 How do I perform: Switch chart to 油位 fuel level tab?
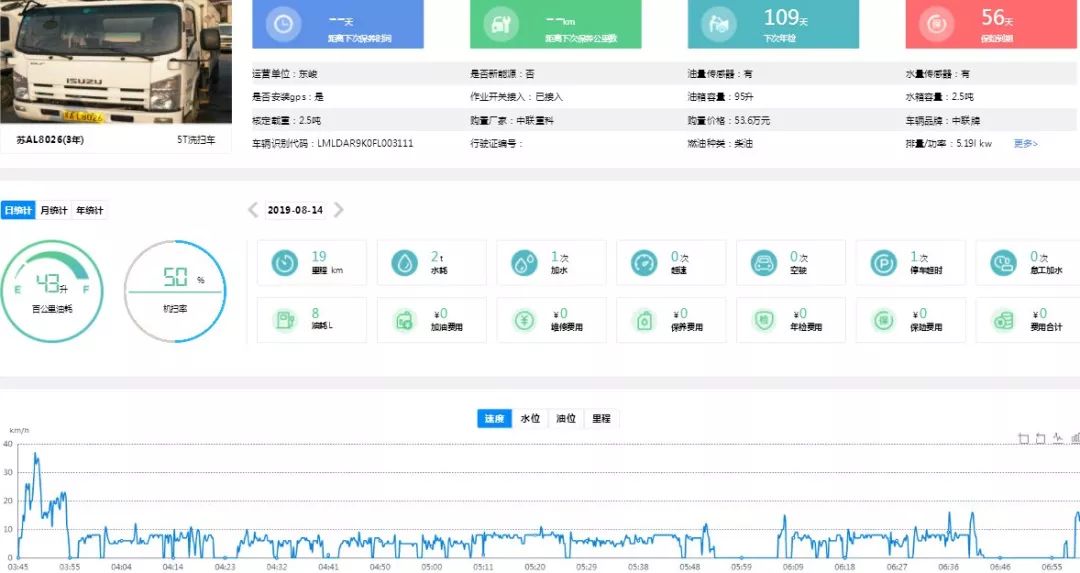pyautogui.click(x=566, y=418)
